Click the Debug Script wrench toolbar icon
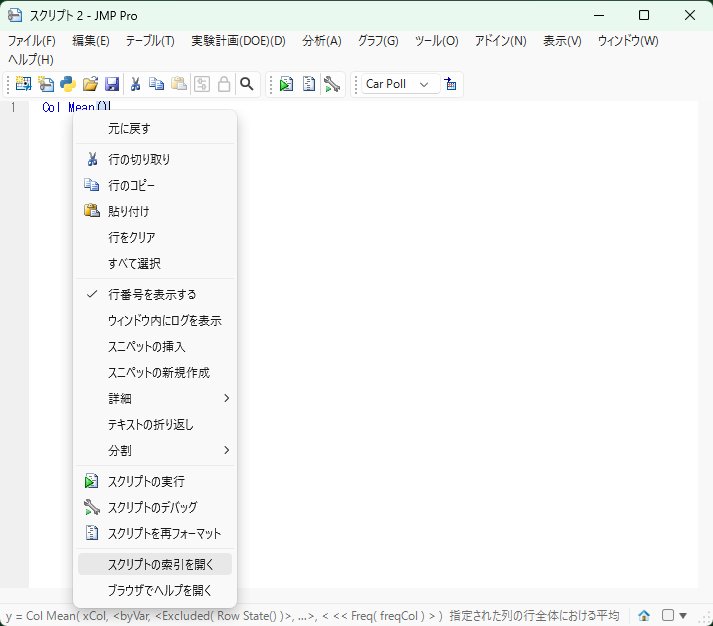The image size is (713, 626). tap(331, 84)
